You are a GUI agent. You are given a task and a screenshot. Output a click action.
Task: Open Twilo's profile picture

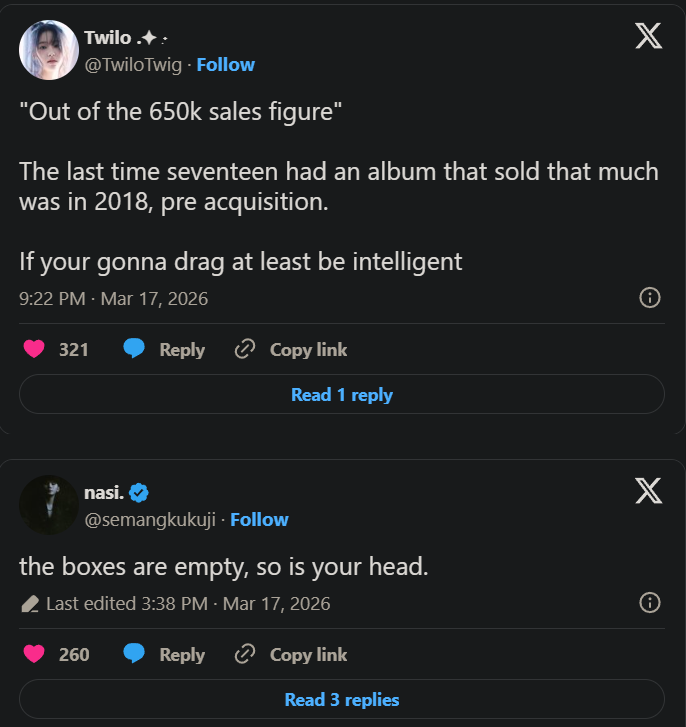click(x=49, y=50)
